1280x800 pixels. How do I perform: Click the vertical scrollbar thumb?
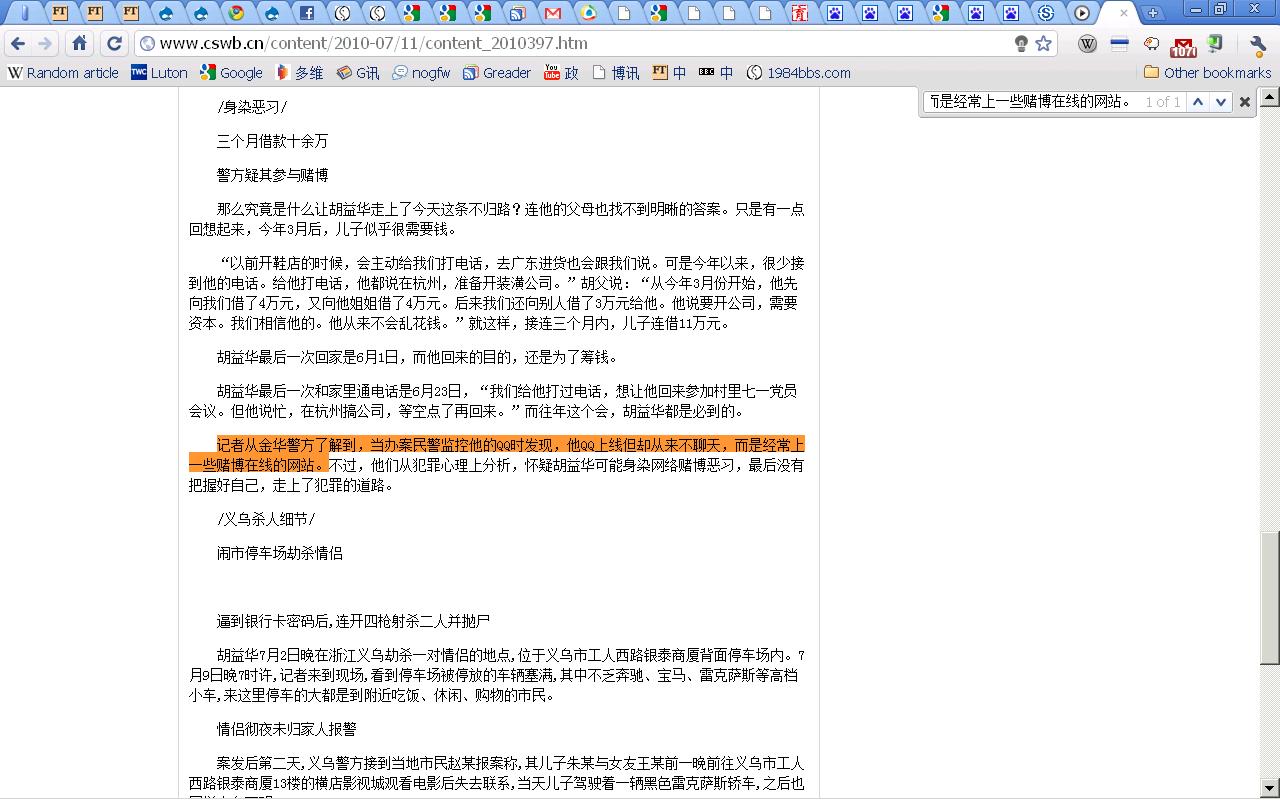1269,598
